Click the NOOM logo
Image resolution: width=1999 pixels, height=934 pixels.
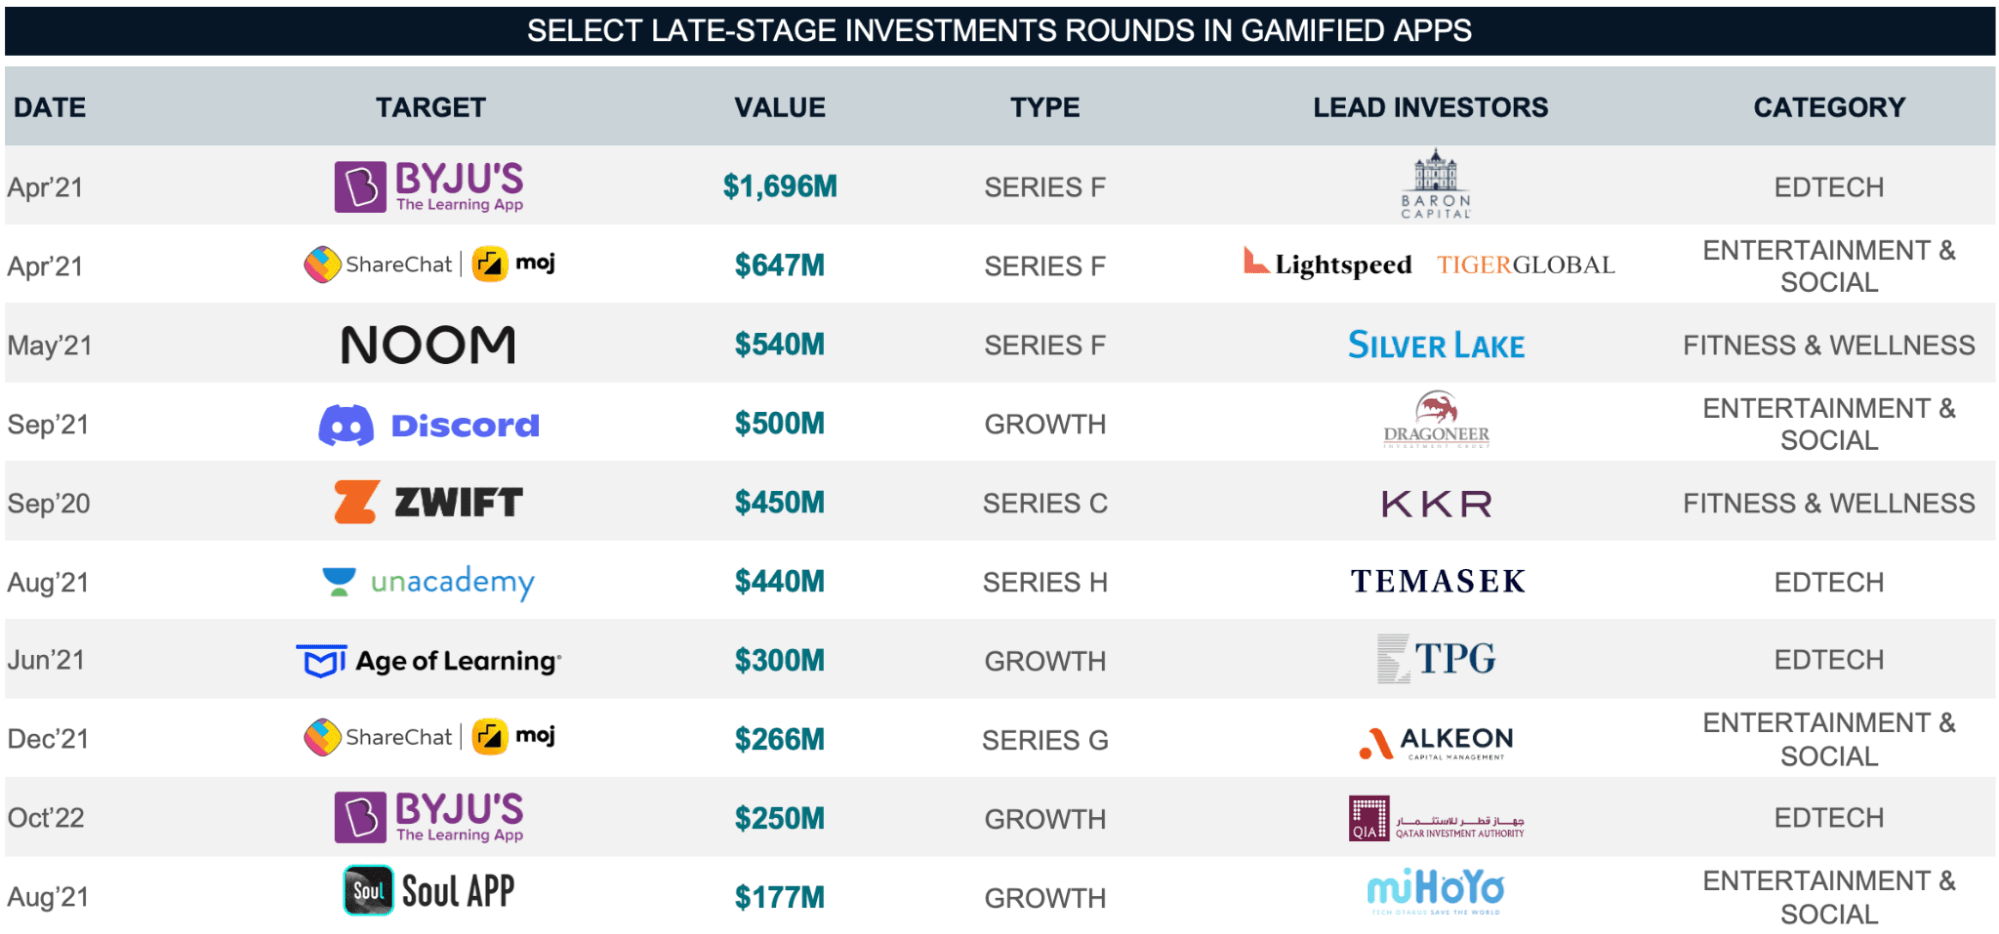click(428, 345)
